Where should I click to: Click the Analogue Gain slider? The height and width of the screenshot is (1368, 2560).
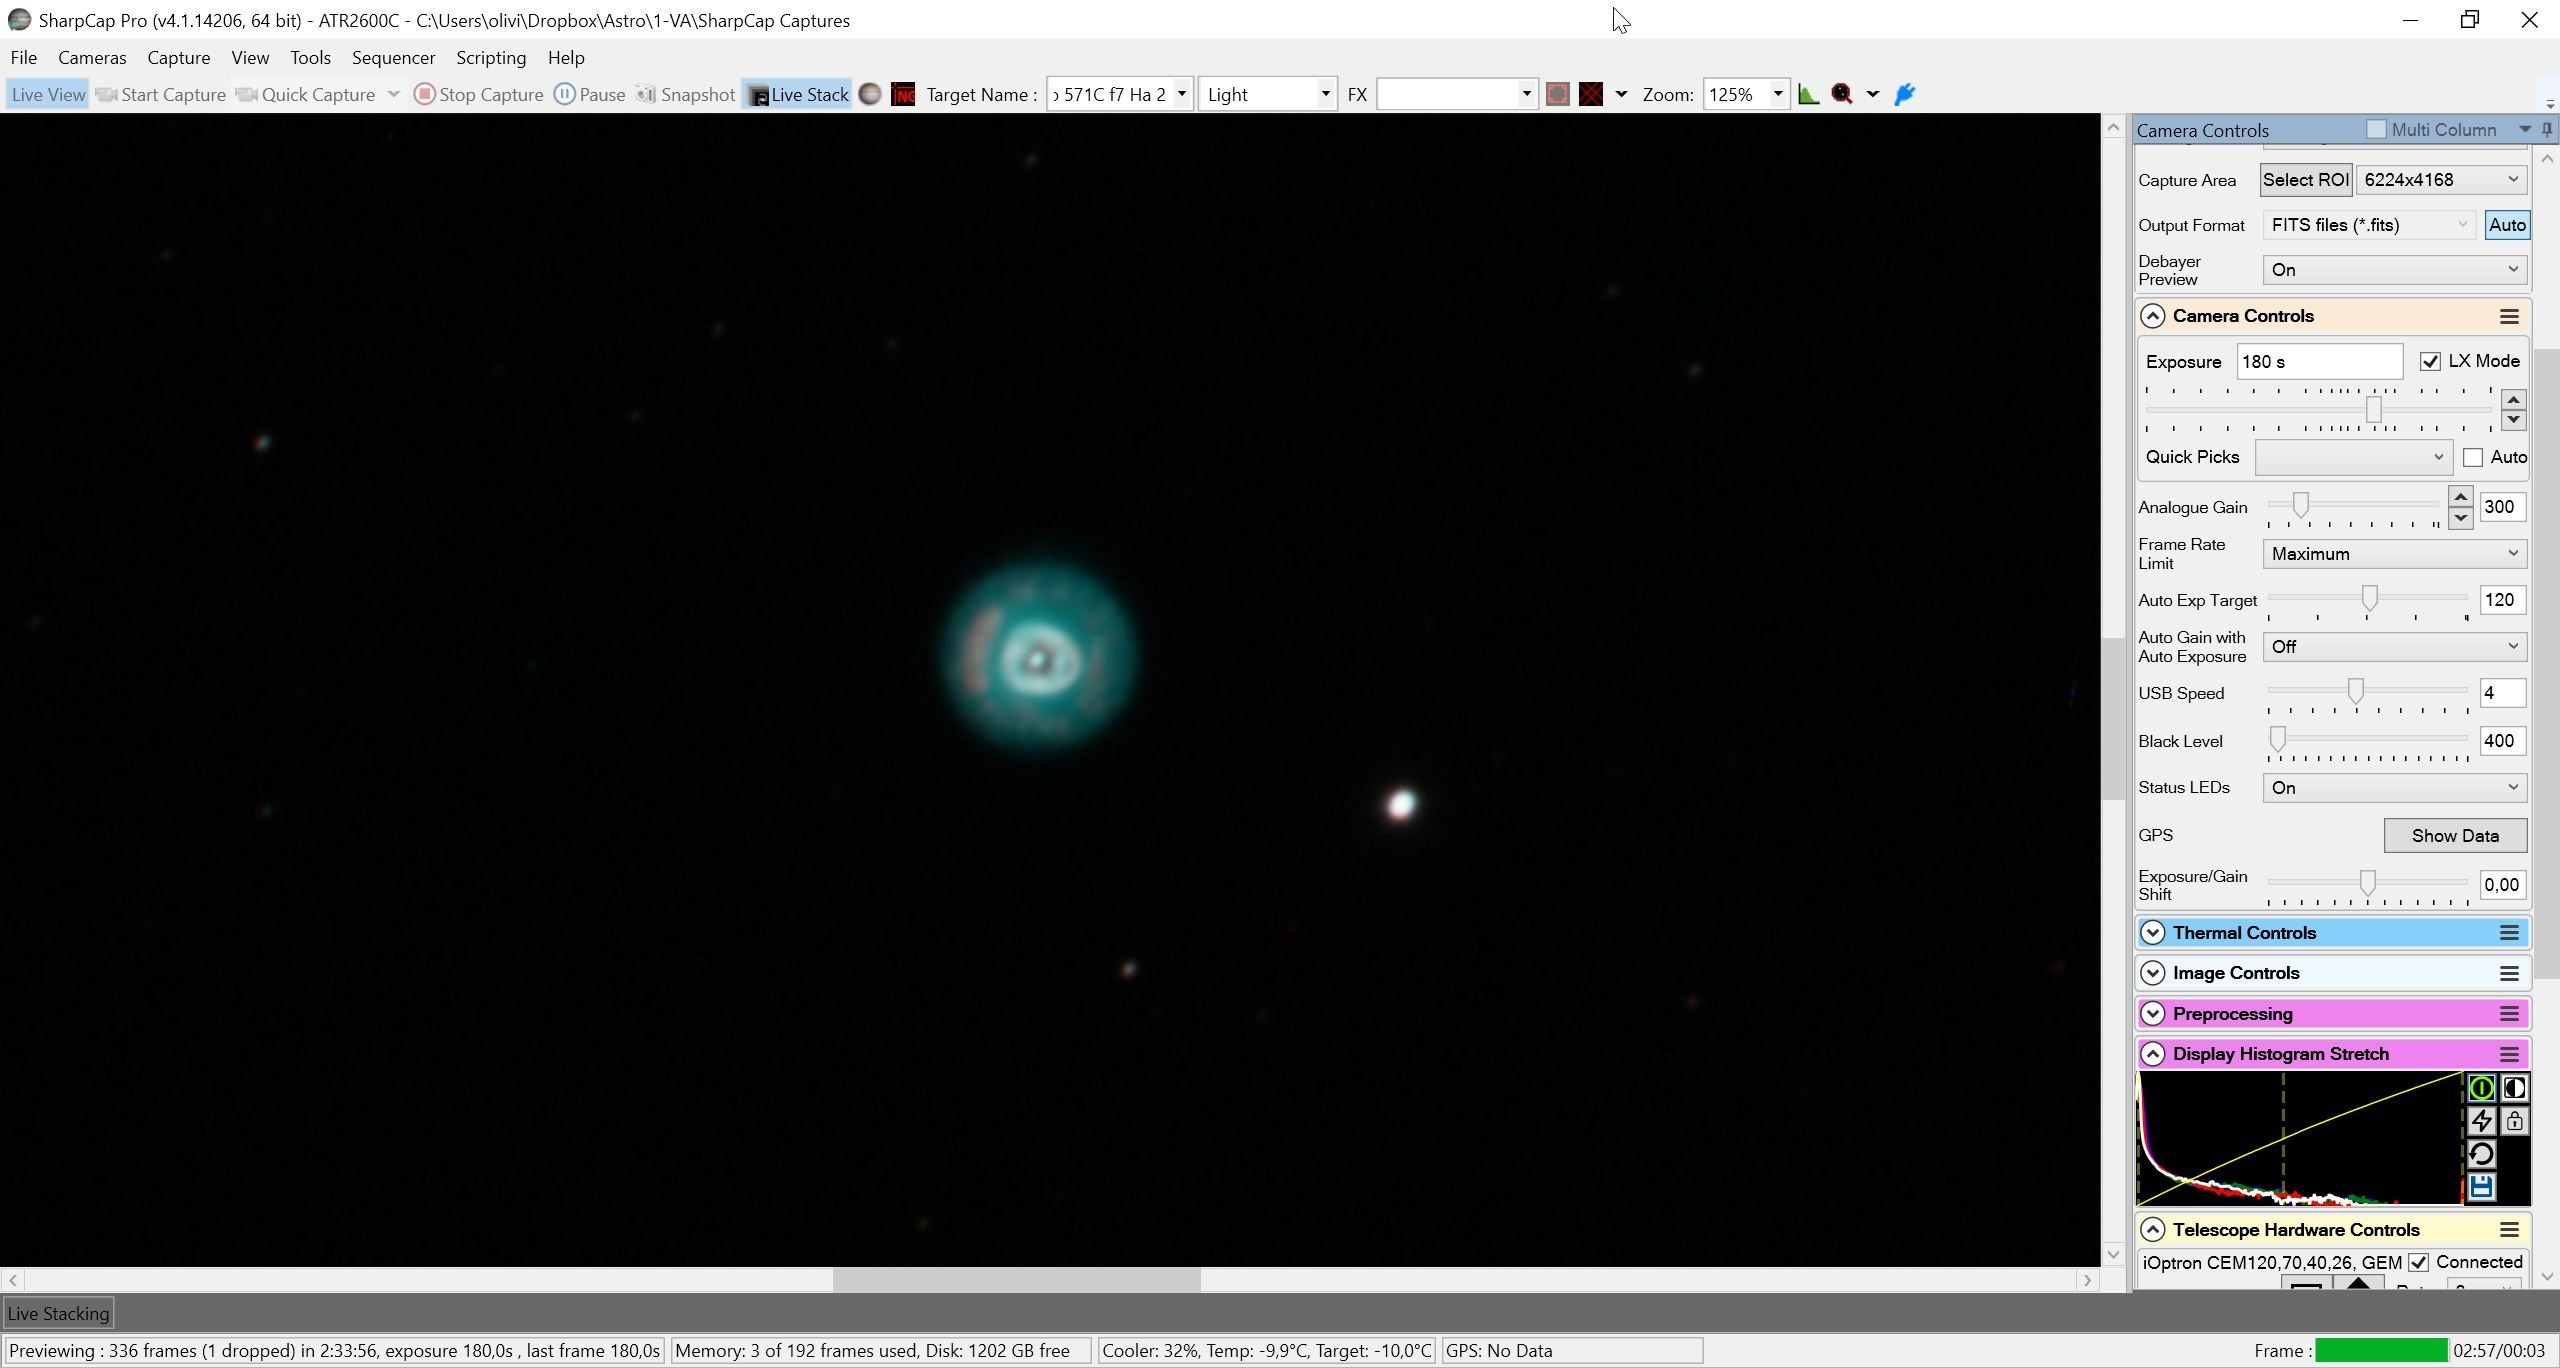click(x=2353, y=505)
